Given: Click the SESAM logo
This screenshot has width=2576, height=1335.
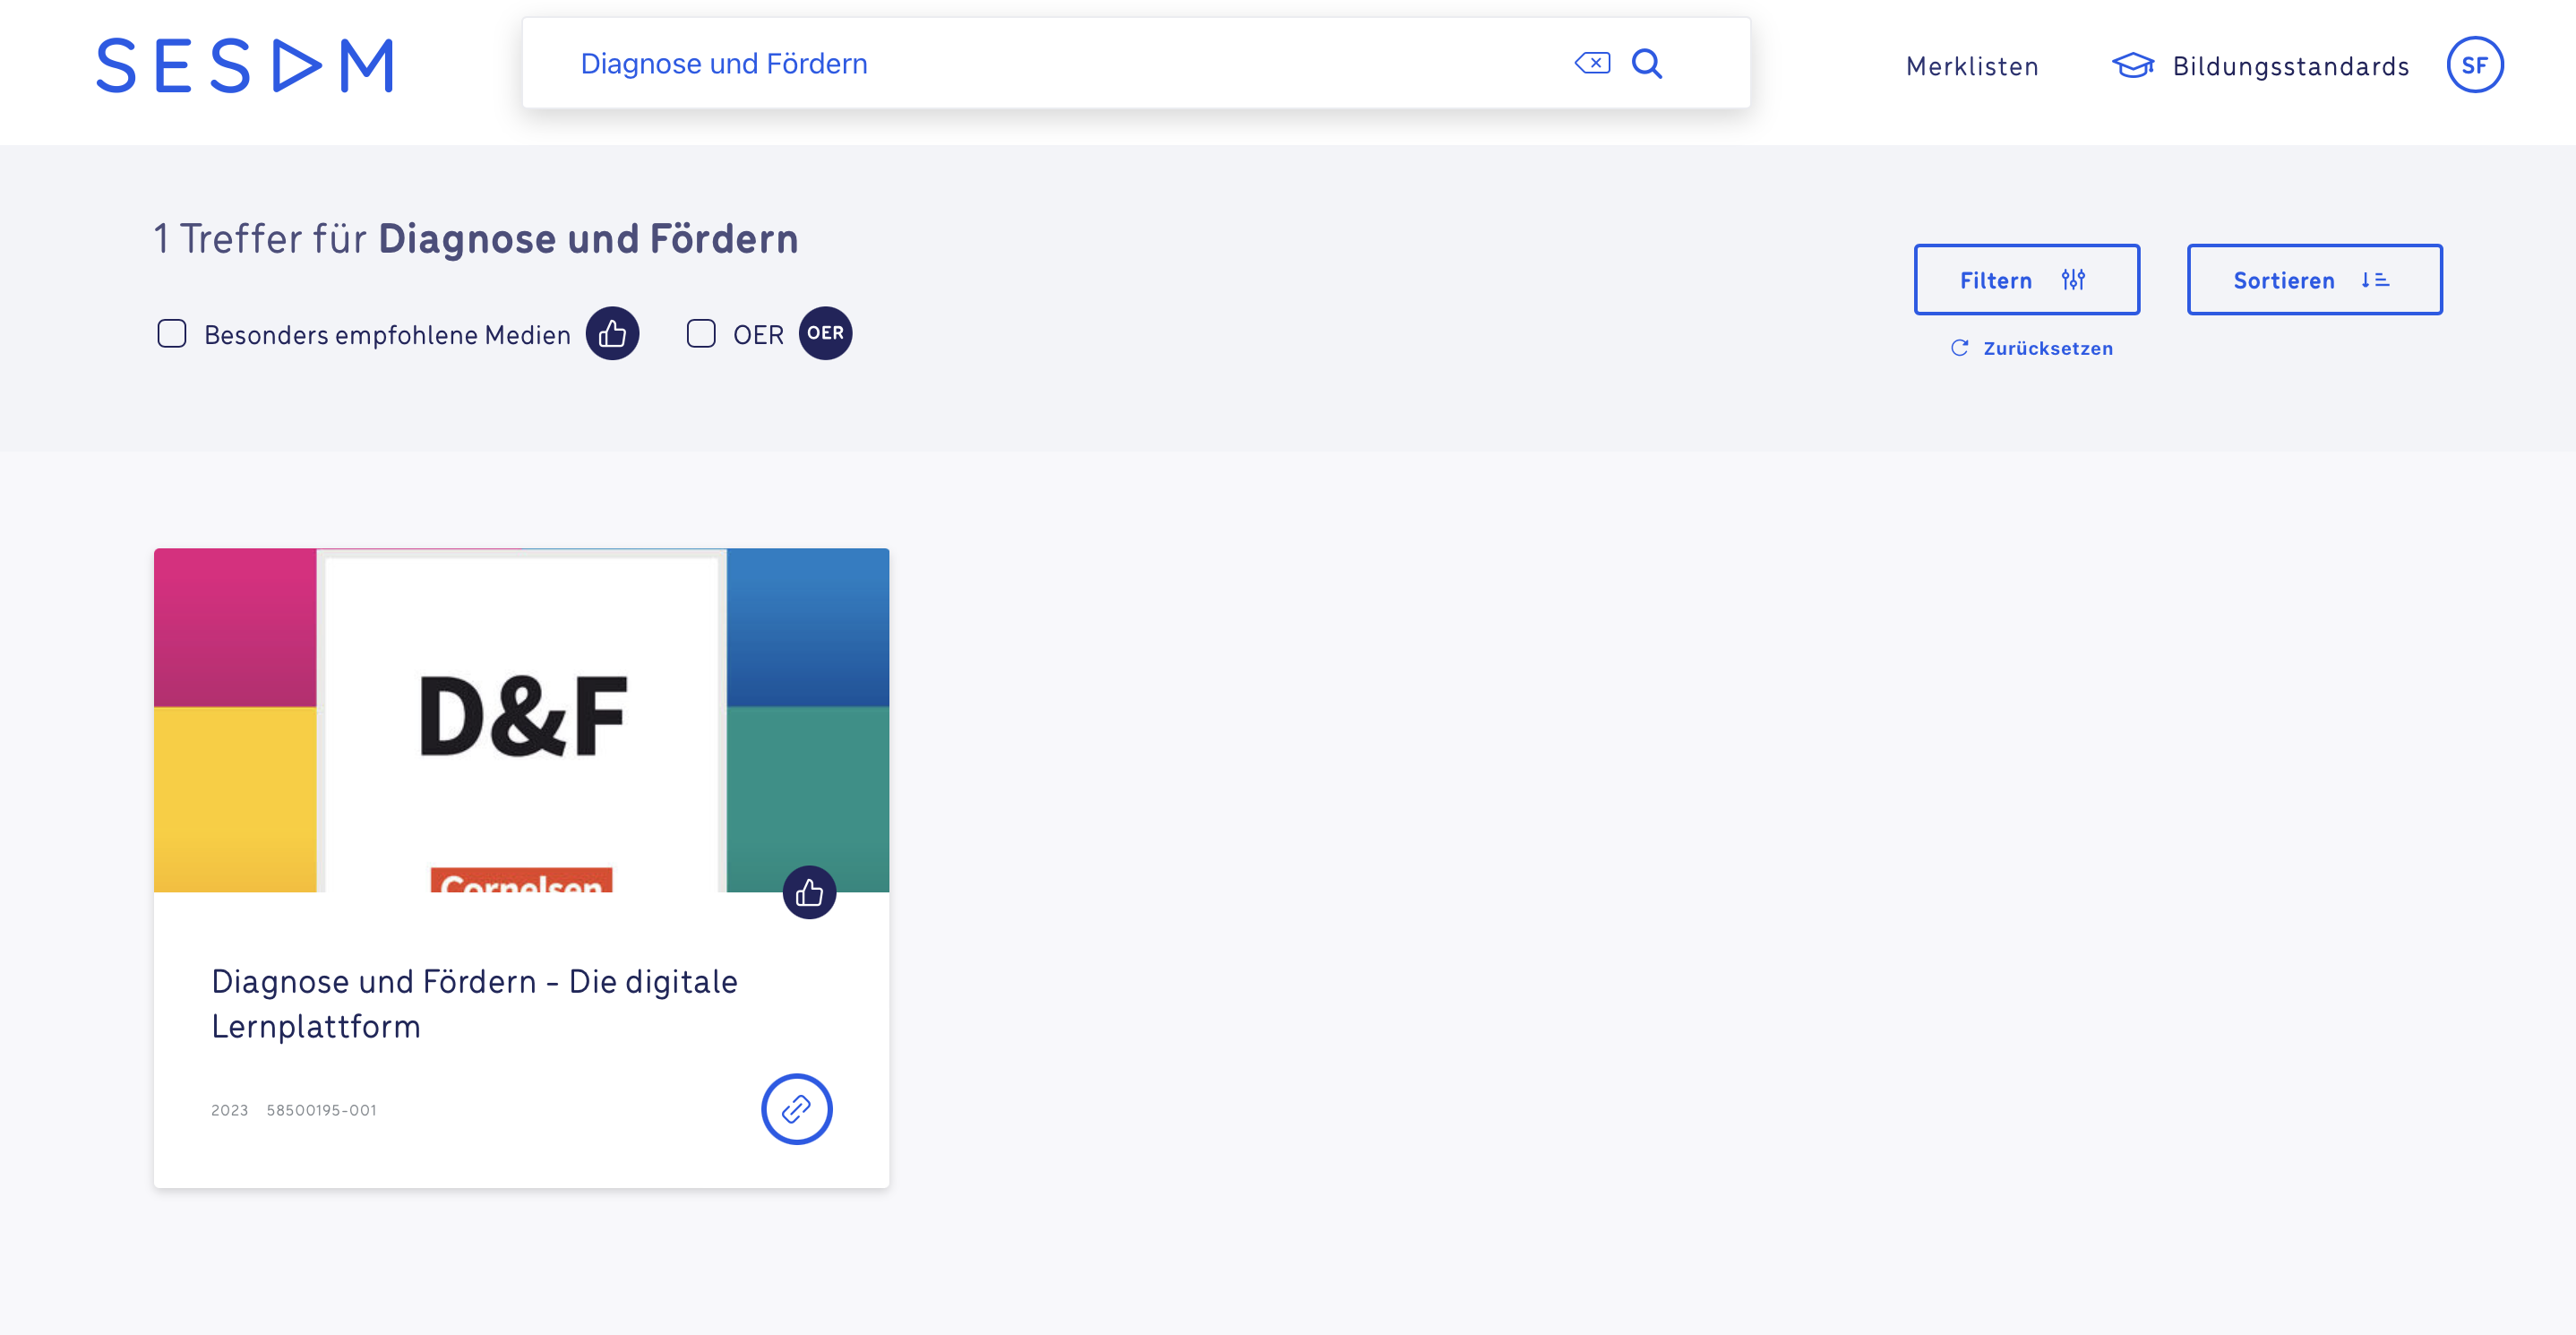Looking at the screenshot, I should 245,66.
